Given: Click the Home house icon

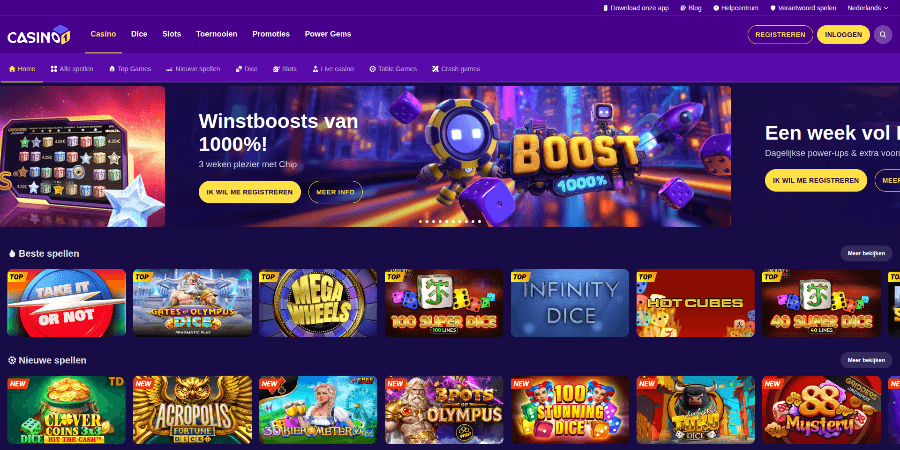Looking at the screenshot, I should point(12,69).
